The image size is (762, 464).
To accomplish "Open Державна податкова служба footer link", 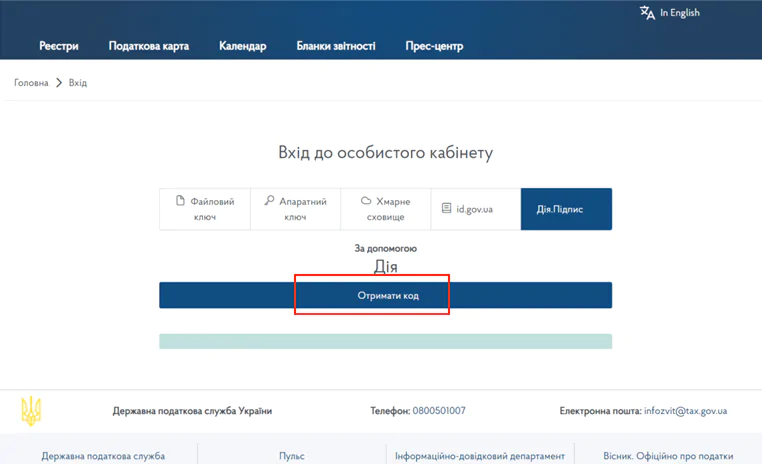I will [x=103, y=456].
